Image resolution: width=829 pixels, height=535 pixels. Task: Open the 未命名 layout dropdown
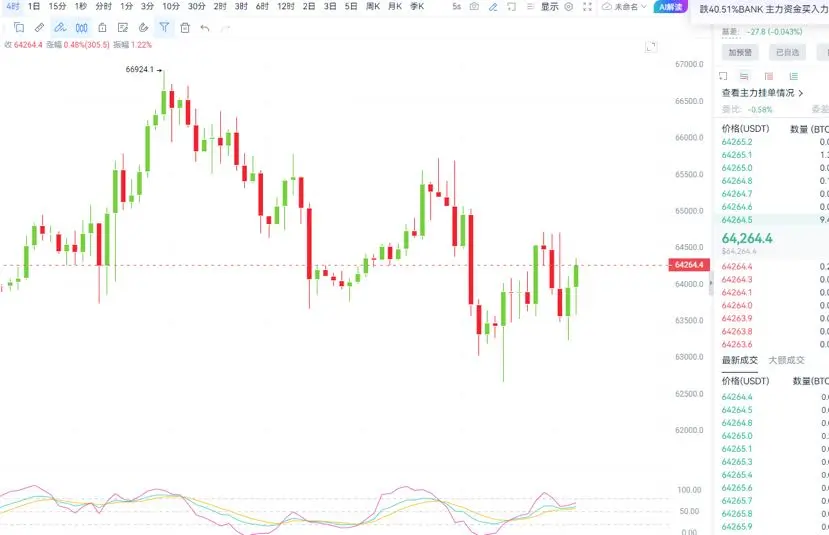click(624, 7)
